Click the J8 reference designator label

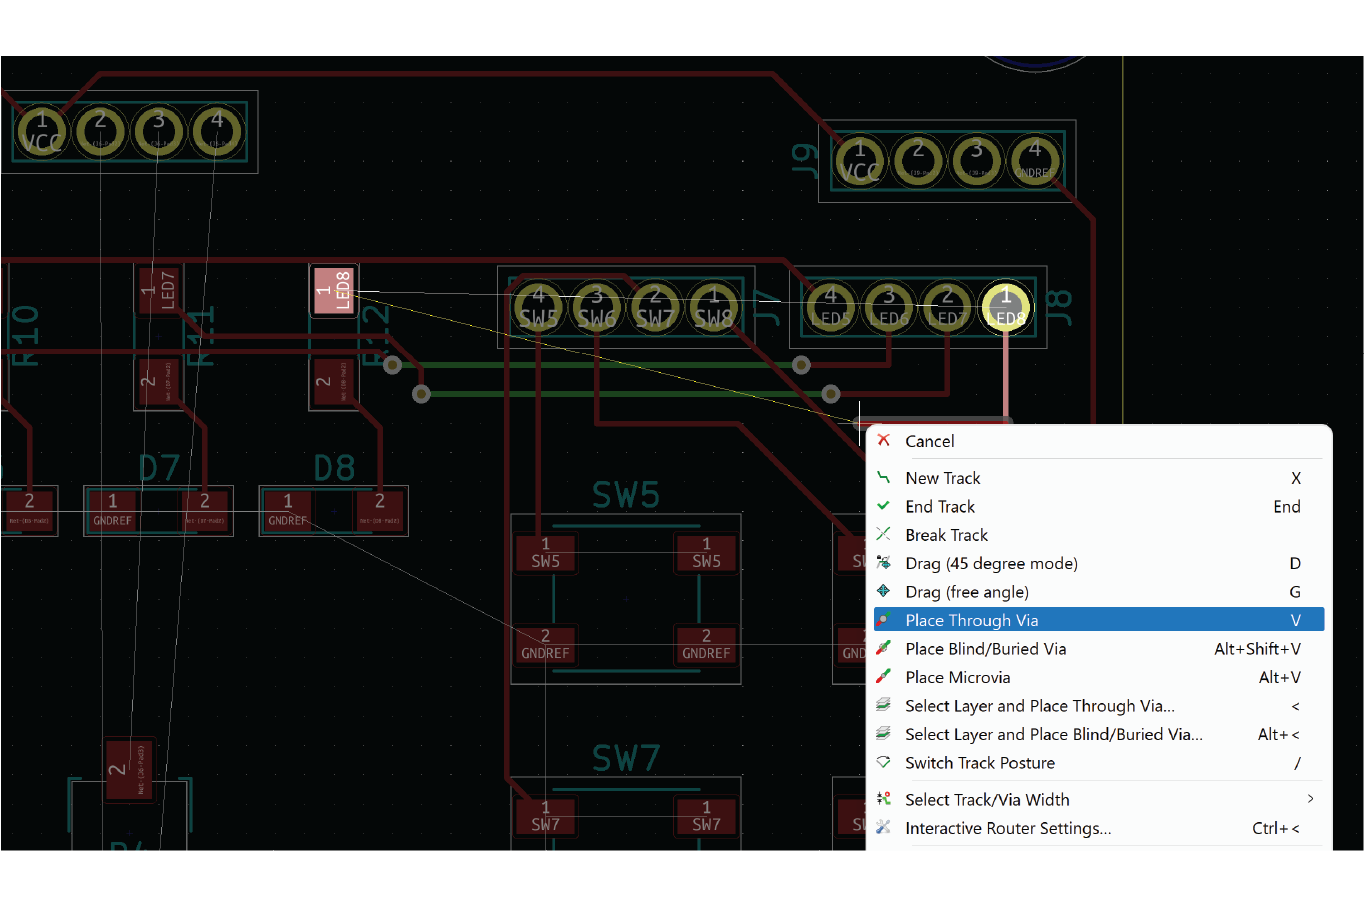tap(1060, 307)
